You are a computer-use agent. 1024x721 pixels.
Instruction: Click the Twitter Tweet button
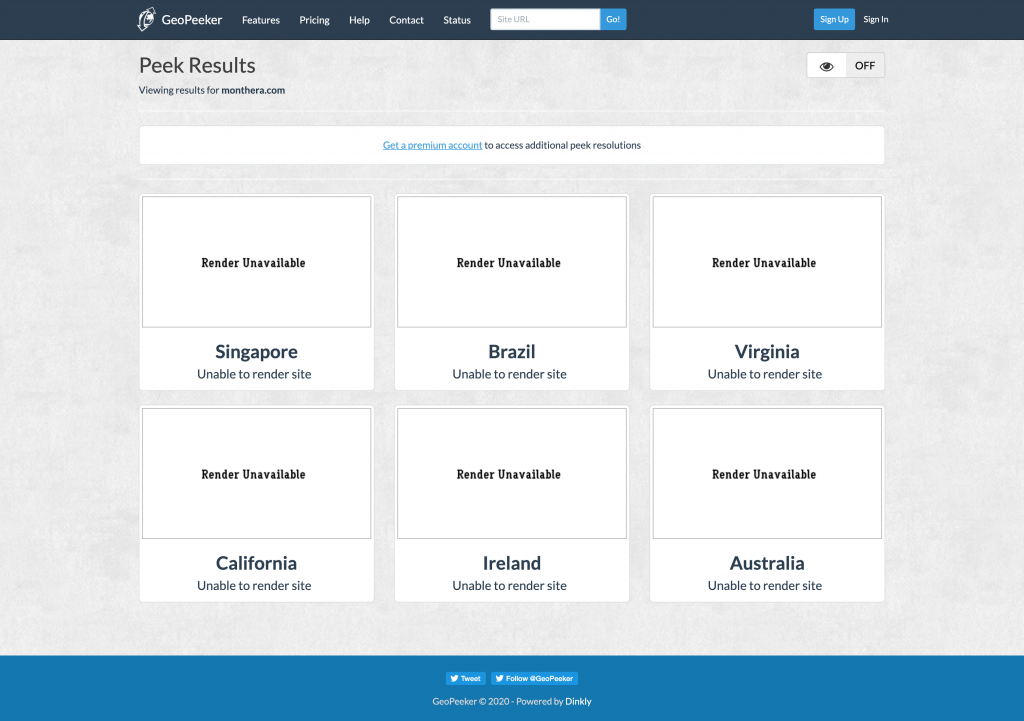tap(465, 678)
